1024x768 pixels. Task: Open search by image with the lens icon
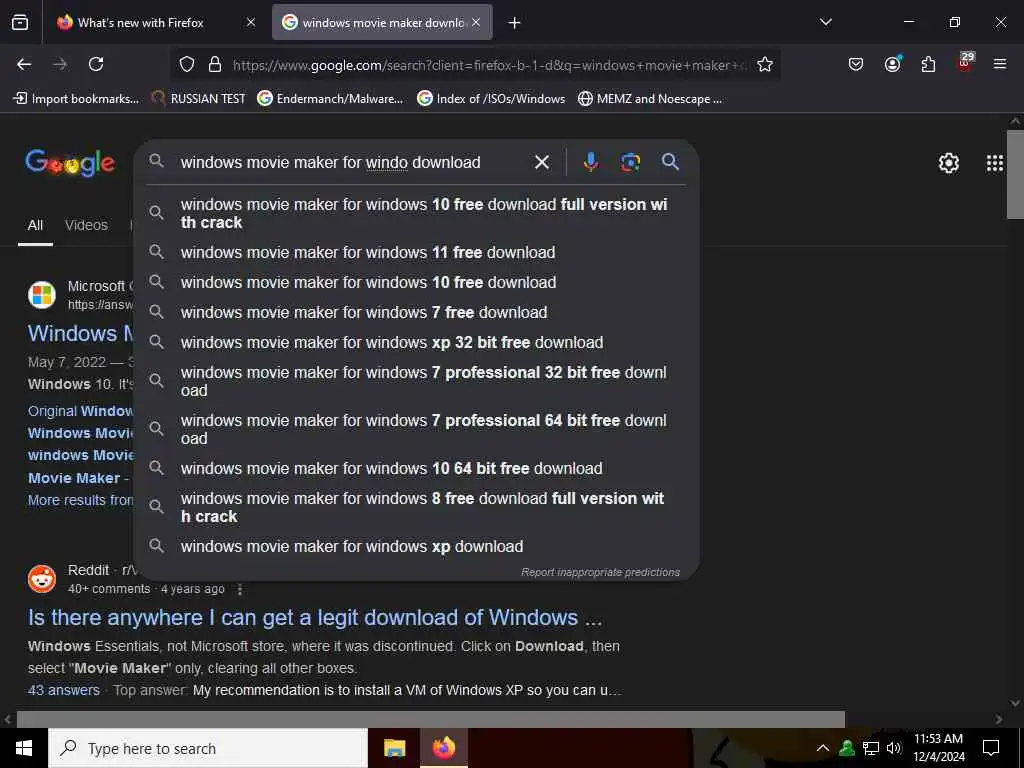coord(630,162)
